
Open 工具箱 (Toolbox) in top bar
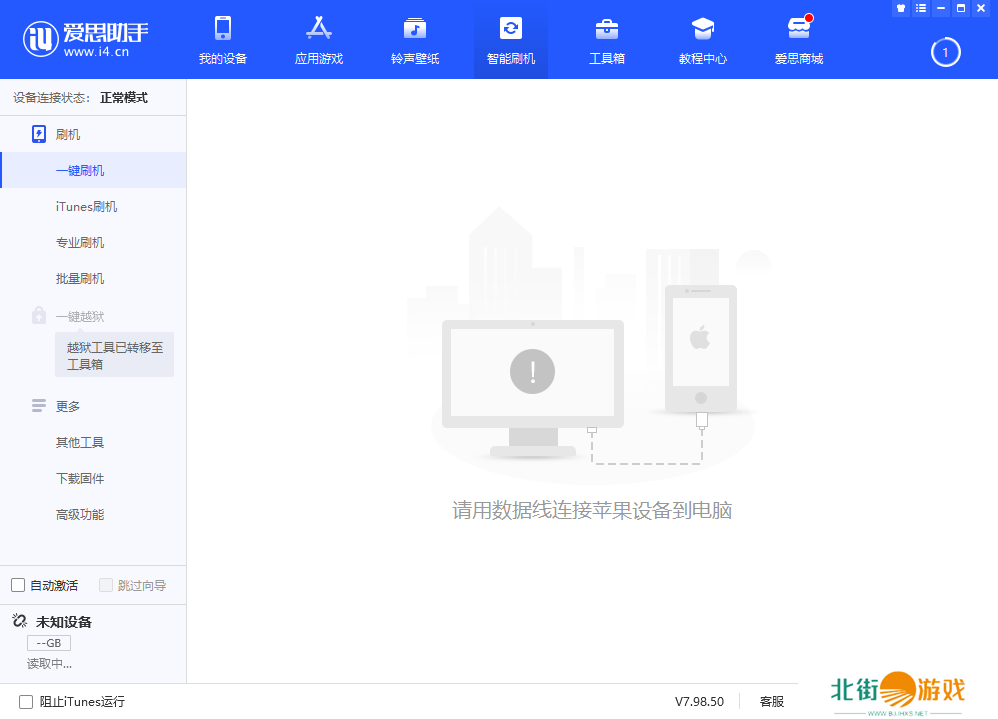(606, 40)
